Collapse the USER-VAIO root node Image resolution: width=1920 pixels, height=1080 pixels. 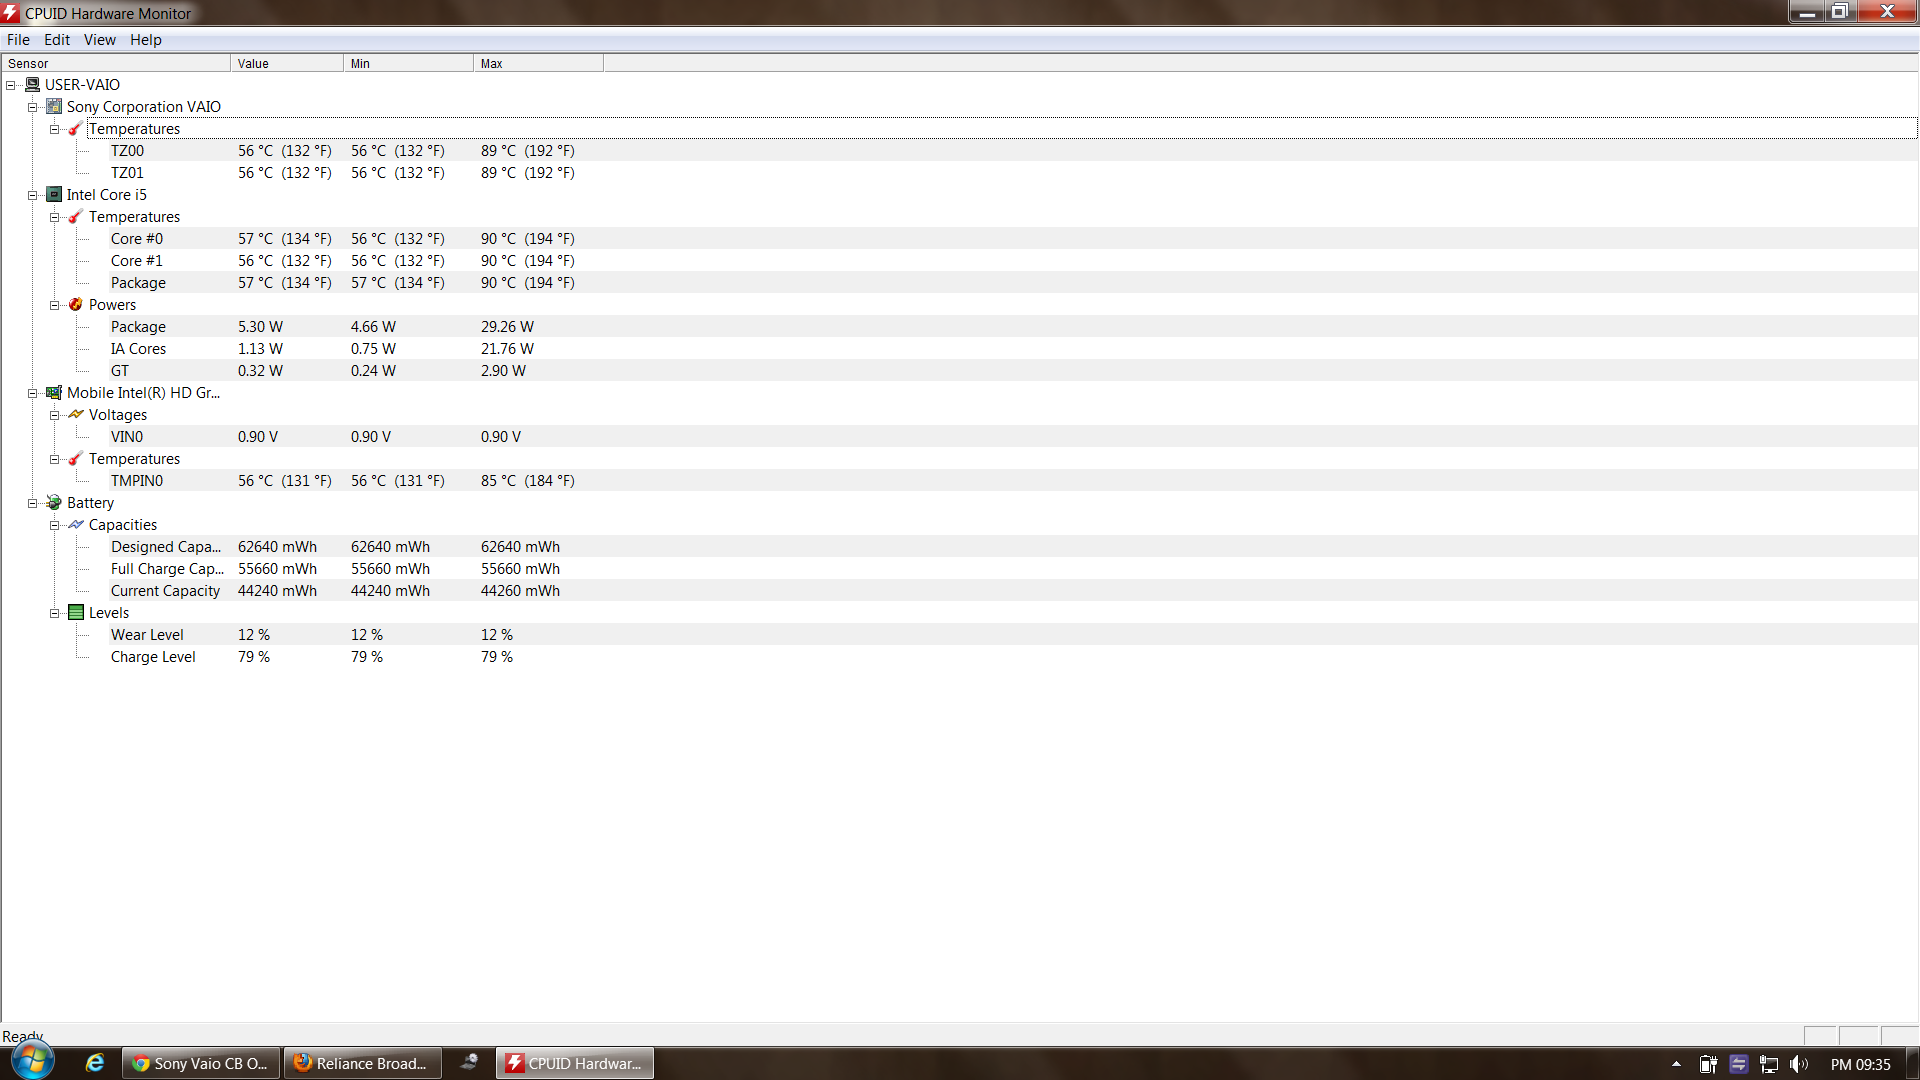click(11, 85)
